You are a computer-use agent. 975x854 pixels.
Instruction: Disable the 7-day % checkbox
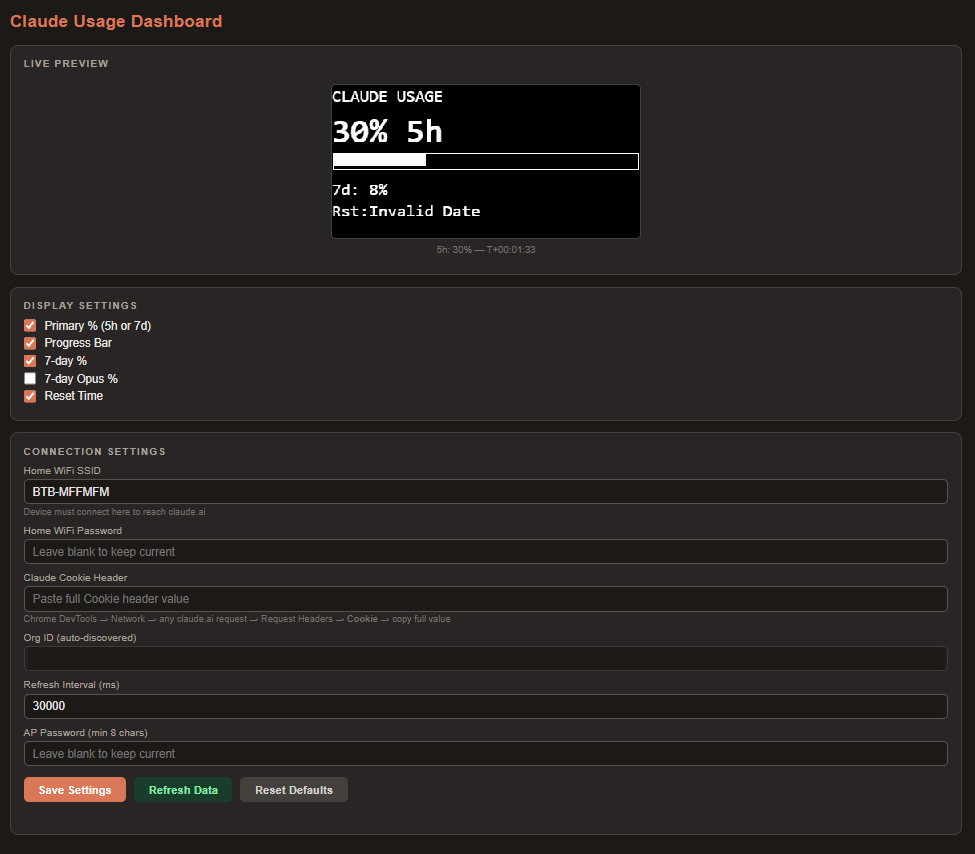pyautogui.click(x=30, y=361)
